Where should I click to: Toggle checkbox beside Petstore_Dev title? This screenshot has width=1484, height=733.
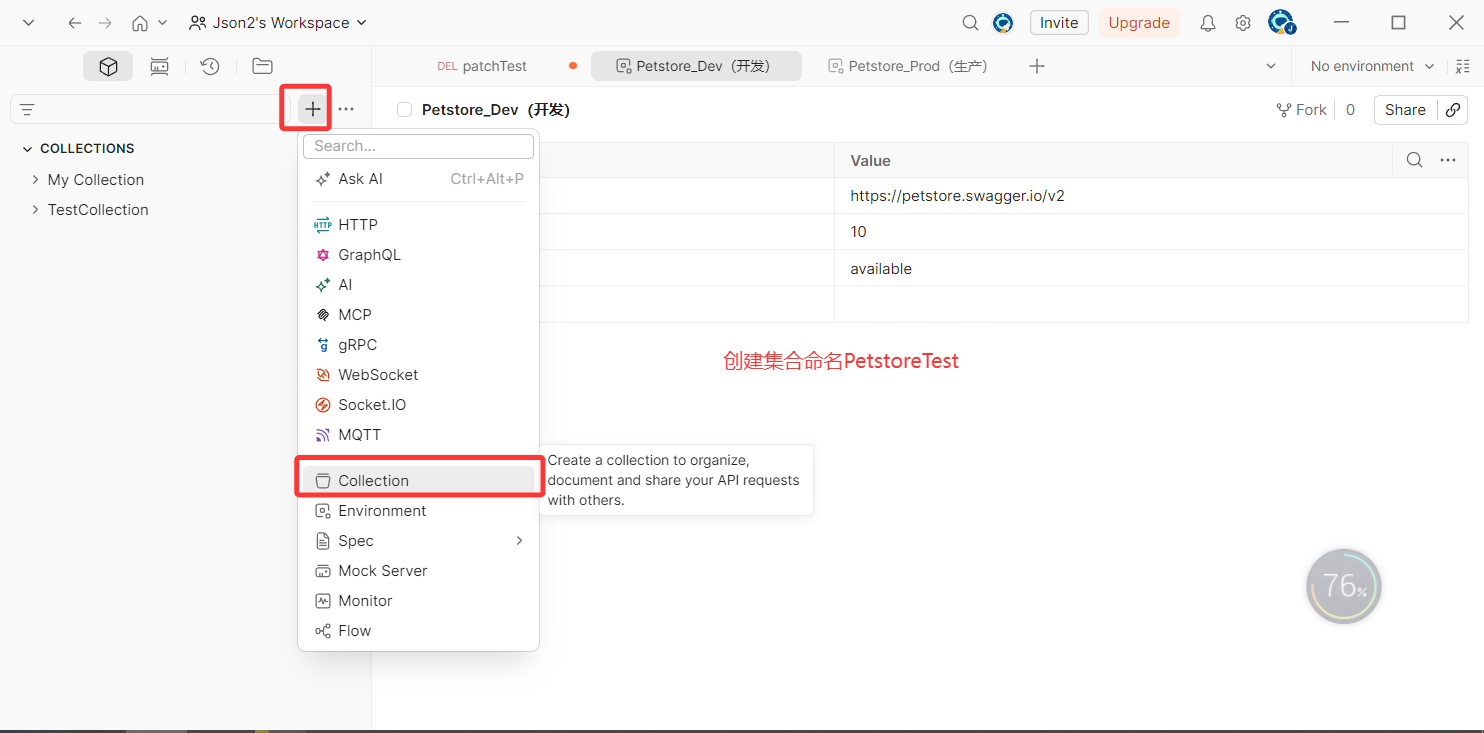(404, 110)
